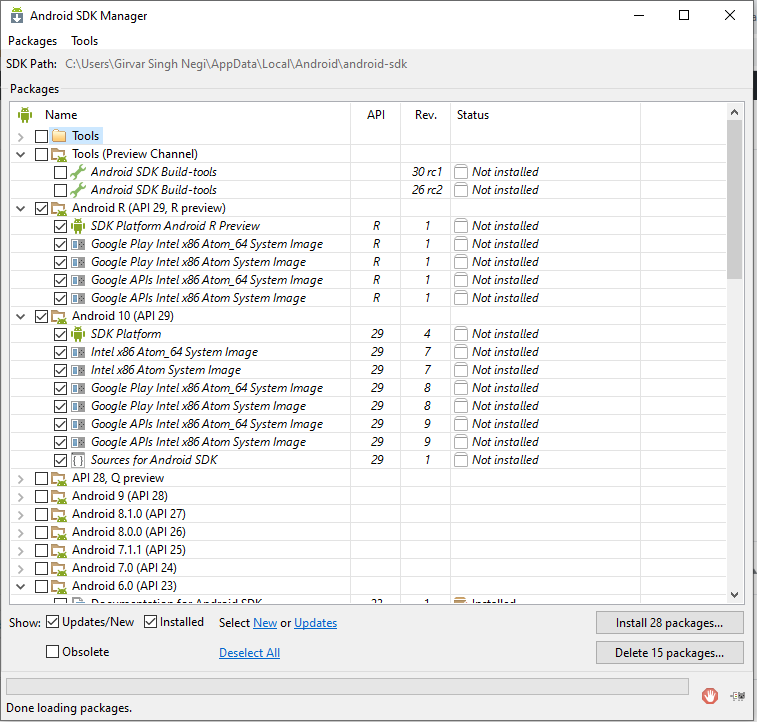
Task: Click the scrollbar up arrow
Action: [734, 112]
